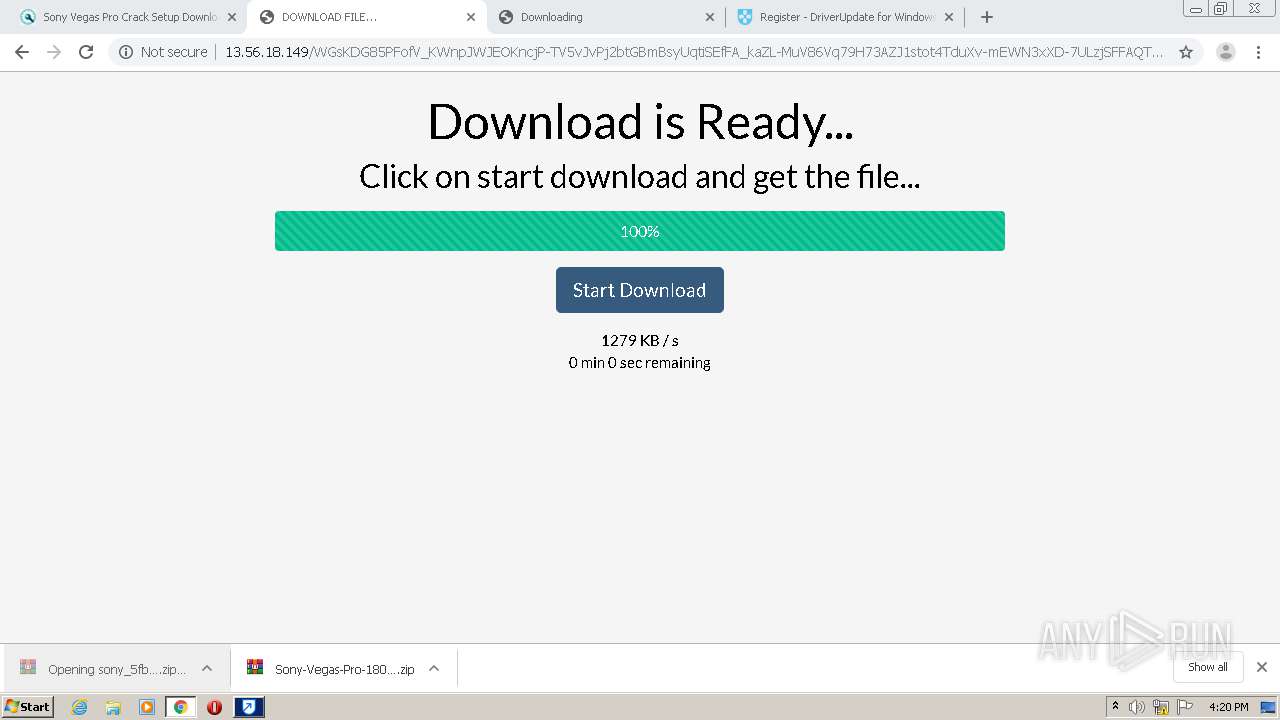This screenshot has width=1280, height=720.
Task: Close the DriverUpdate Register tab
Action: (949, 17)
